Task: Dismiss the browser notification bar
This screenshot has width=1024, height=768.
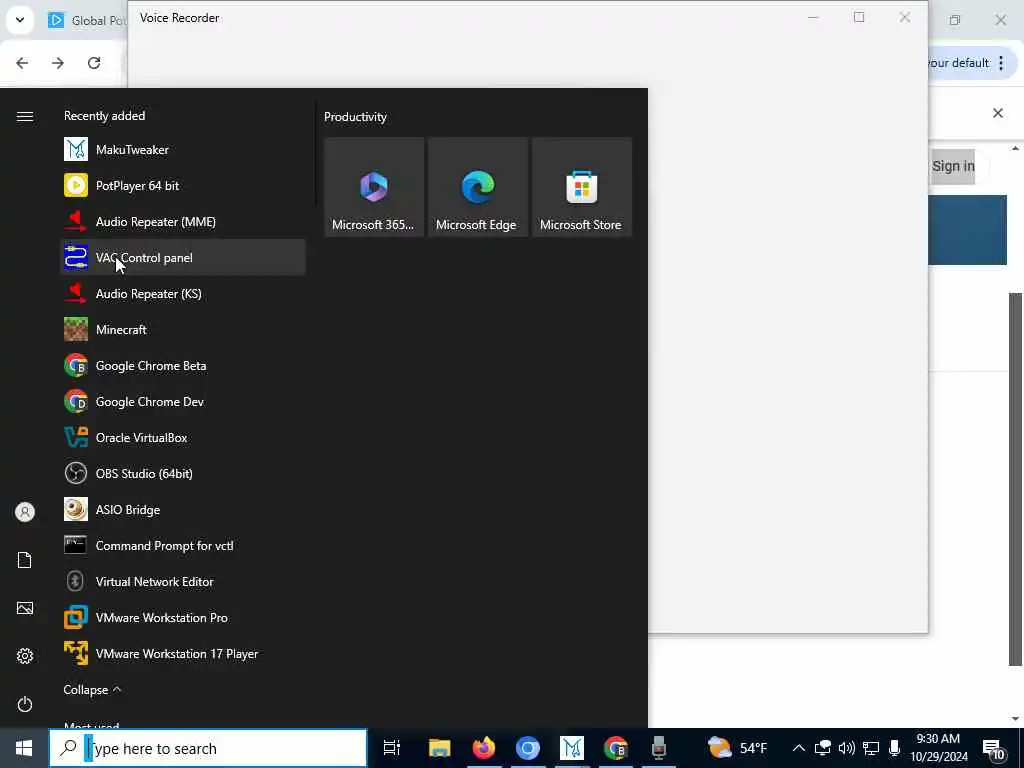Action: pos(998,113)
